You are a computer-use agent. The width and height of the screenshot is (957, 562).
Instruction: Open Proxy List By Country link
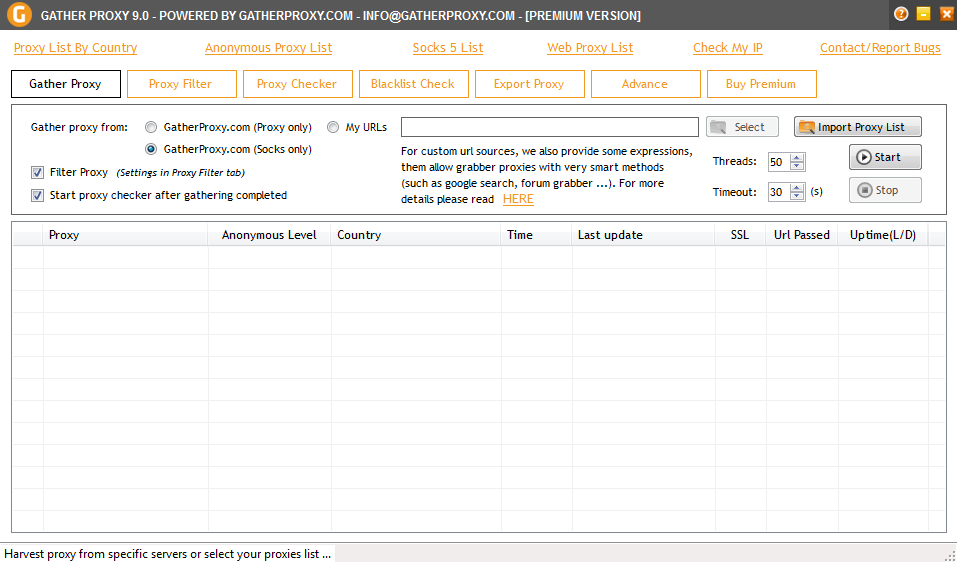coord(75,48)
